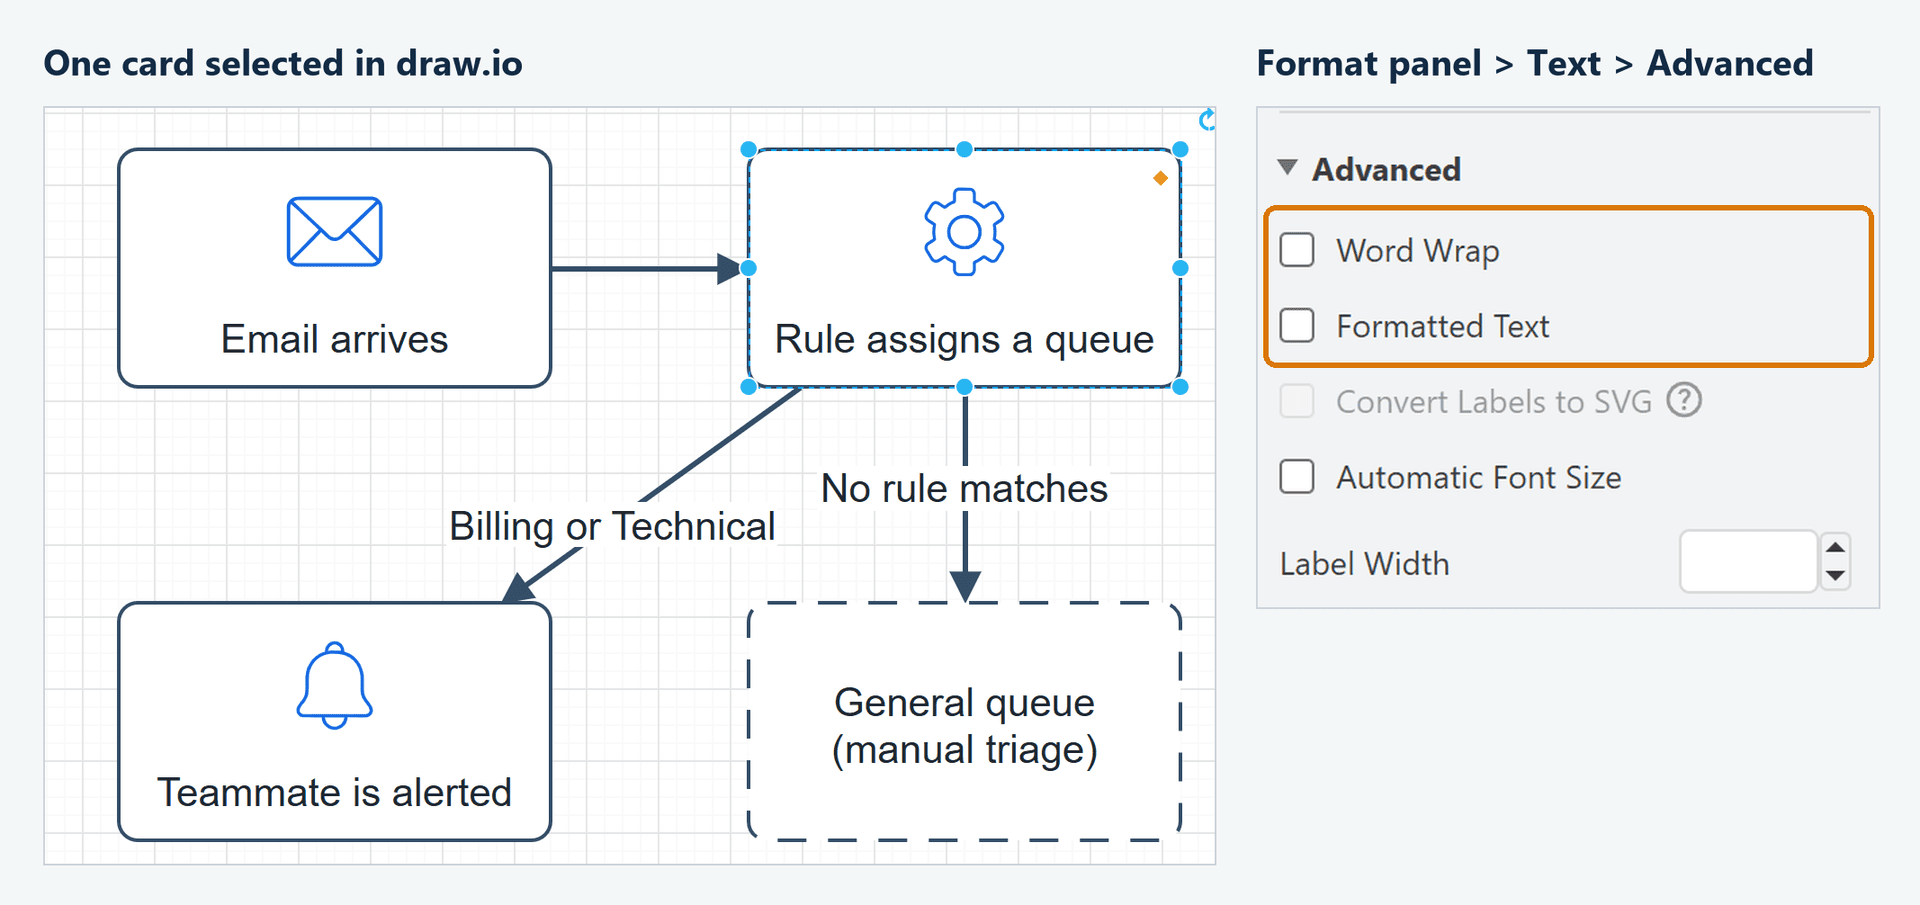Select the 'No rule matches' edge label

pos(964,489)
